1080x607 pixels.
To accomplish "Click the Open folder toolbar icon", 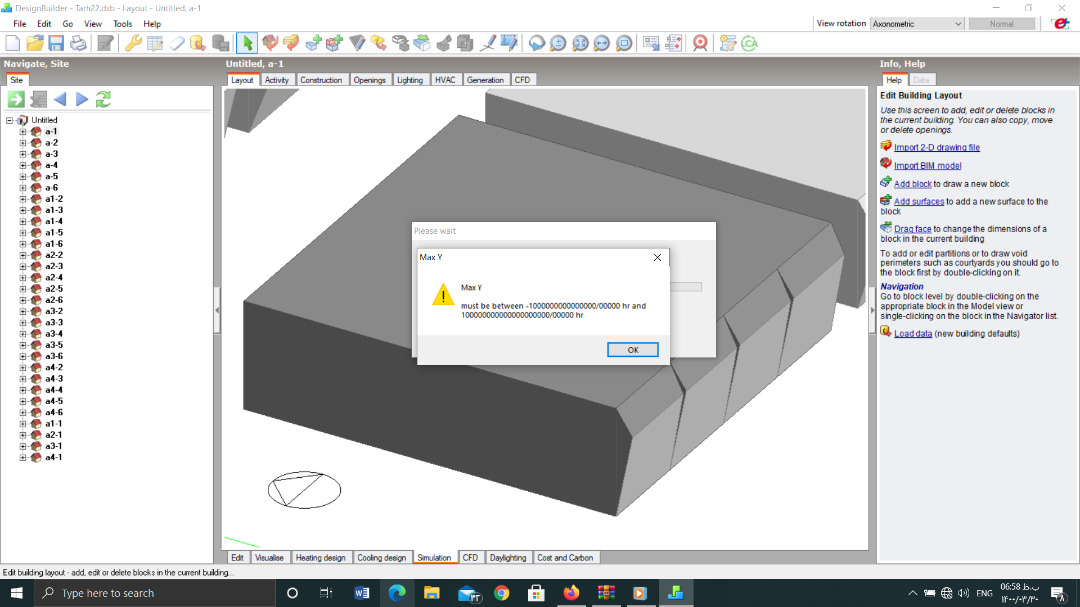I will (x=34, y=43).
